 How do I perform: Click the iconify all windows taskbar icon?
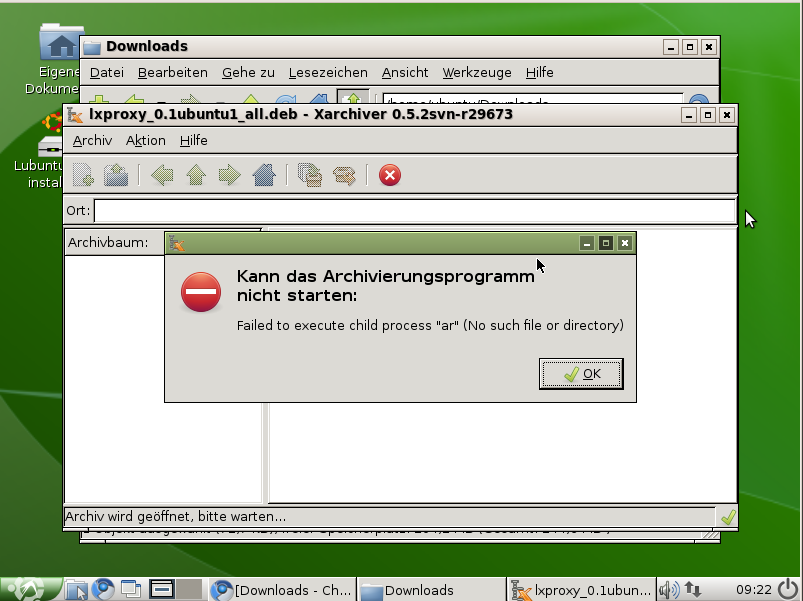(131, 590)
